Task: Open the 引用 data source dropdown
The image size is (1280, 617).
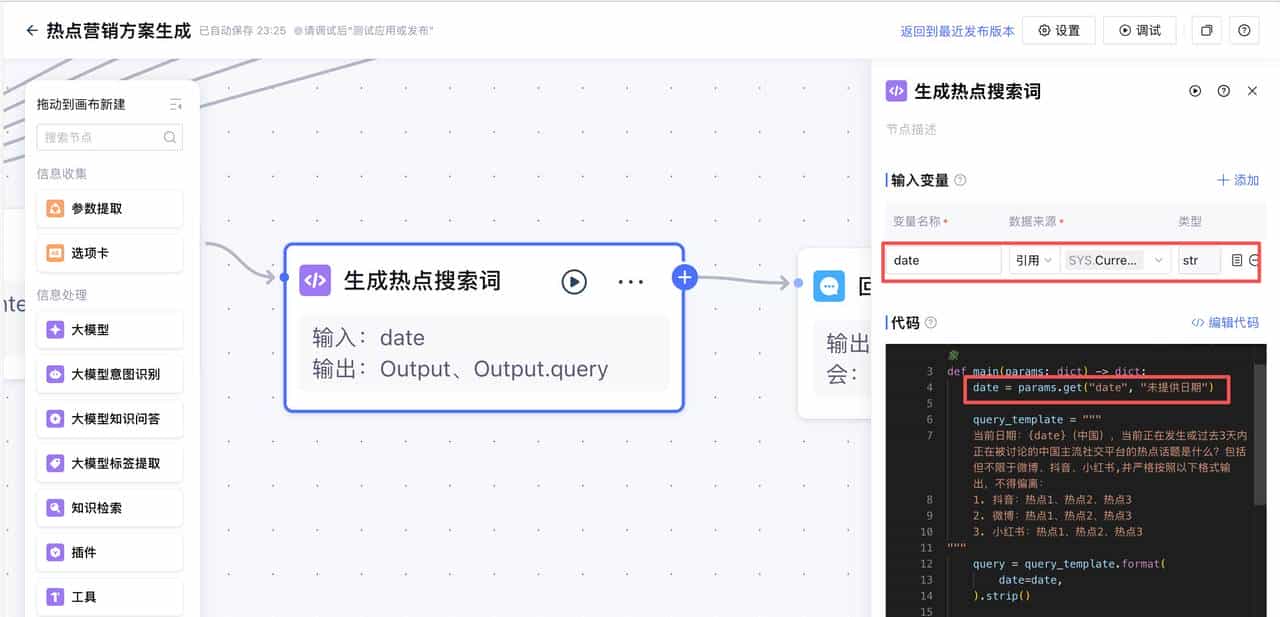Action: (1032, 259)
